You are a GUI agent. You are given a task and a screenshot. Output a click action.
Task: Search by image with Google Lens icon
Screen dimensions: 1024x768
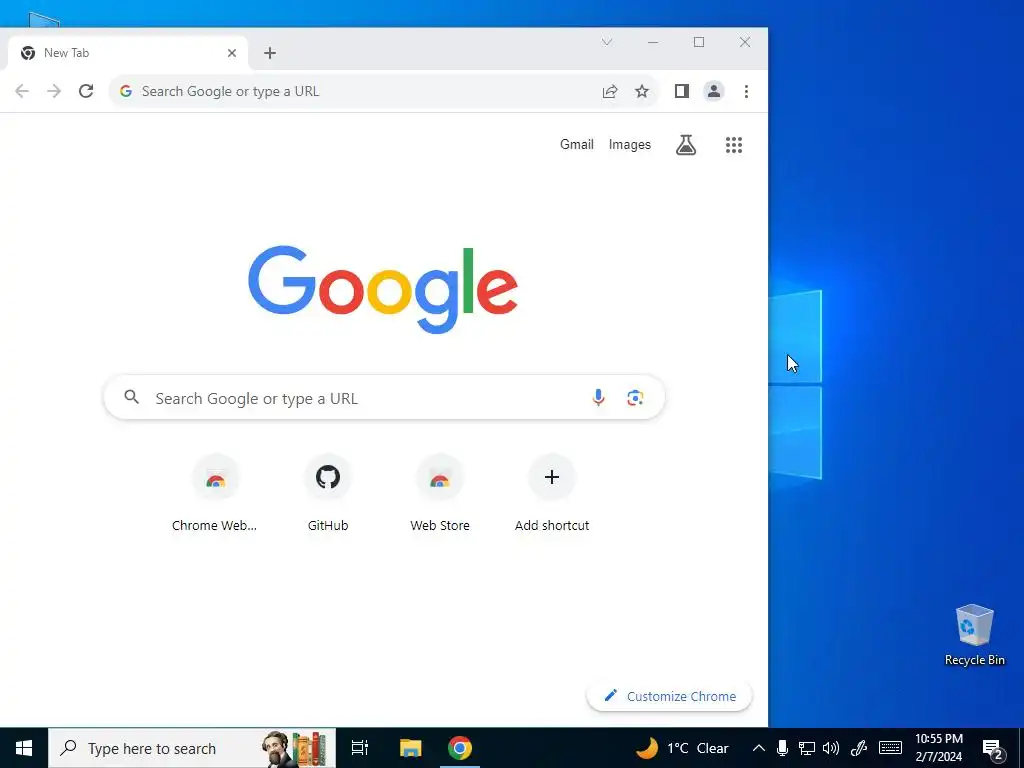point(635,398)
